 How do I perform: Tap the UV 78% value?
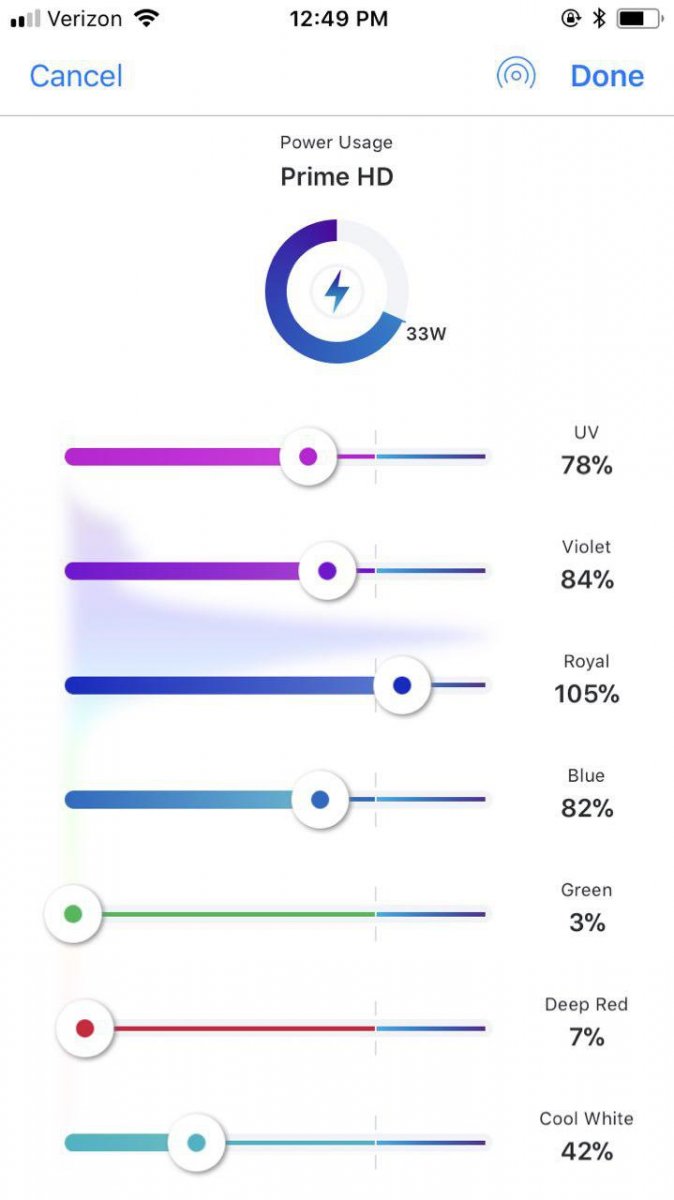tap(587, 465)
